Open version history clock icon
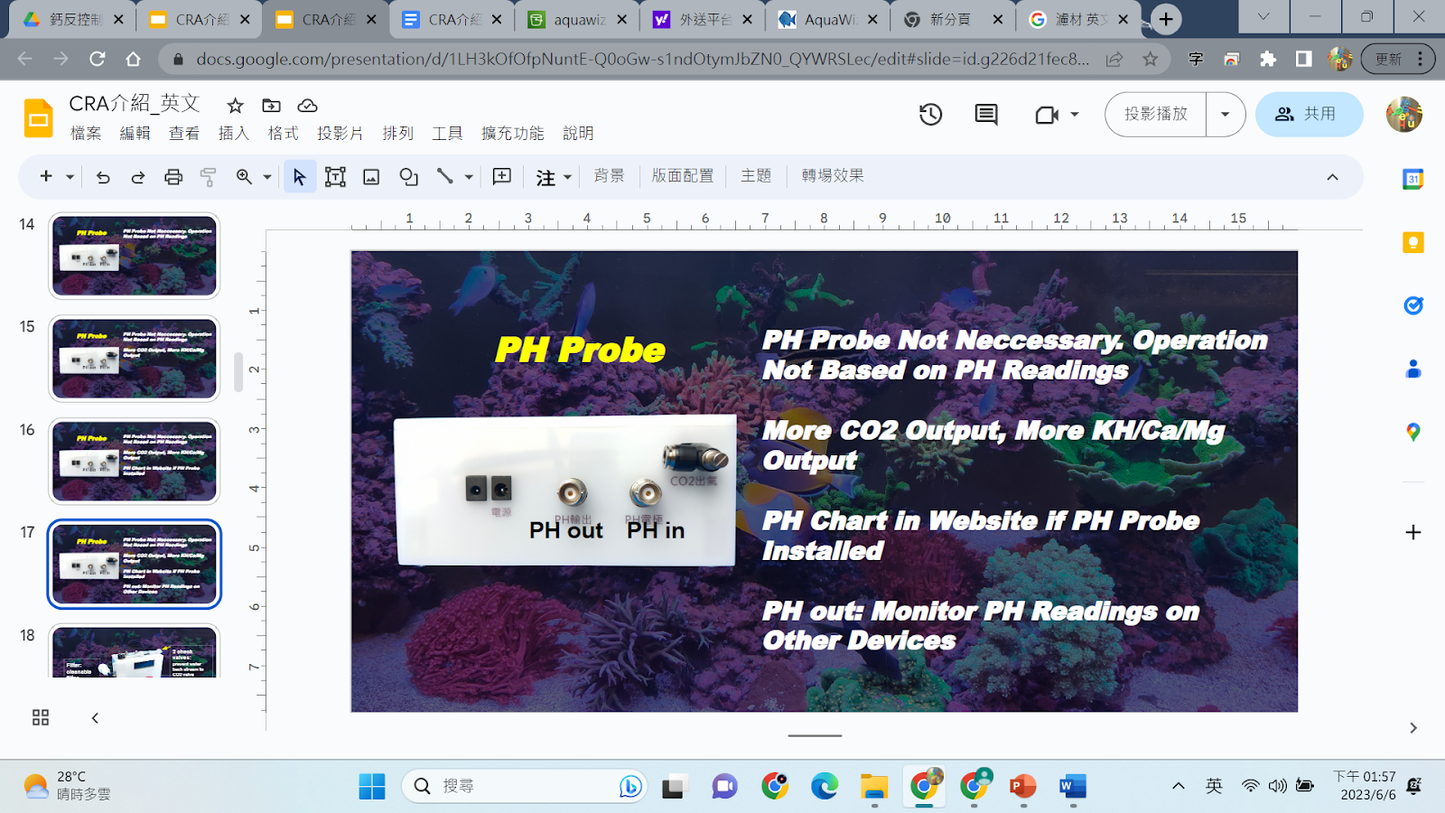Viewport: 1445px width, 813px height. pyautogui.click(x=930, y=115)
